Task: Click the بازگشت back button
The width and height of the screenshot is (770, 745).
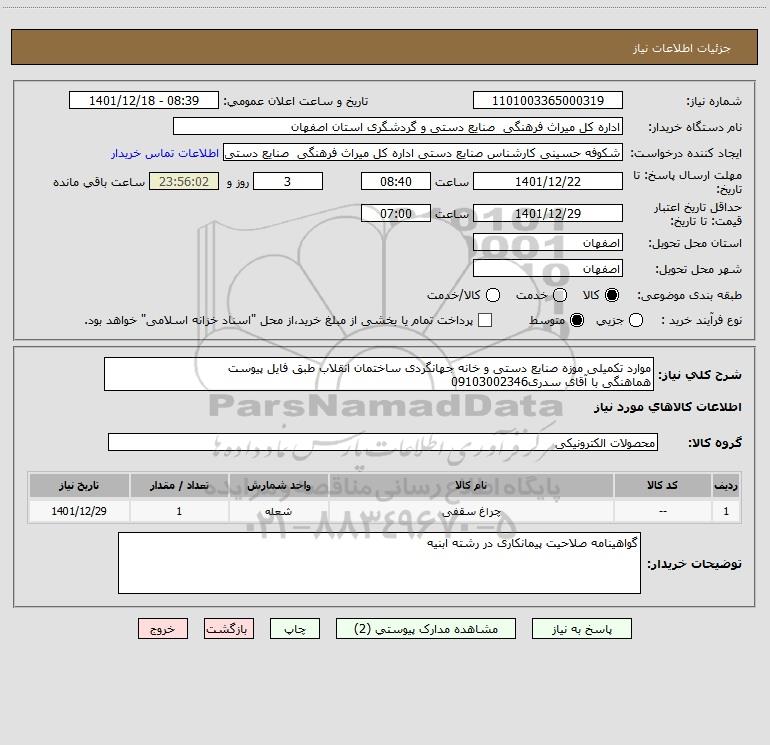Action: [x=229, y=629]
